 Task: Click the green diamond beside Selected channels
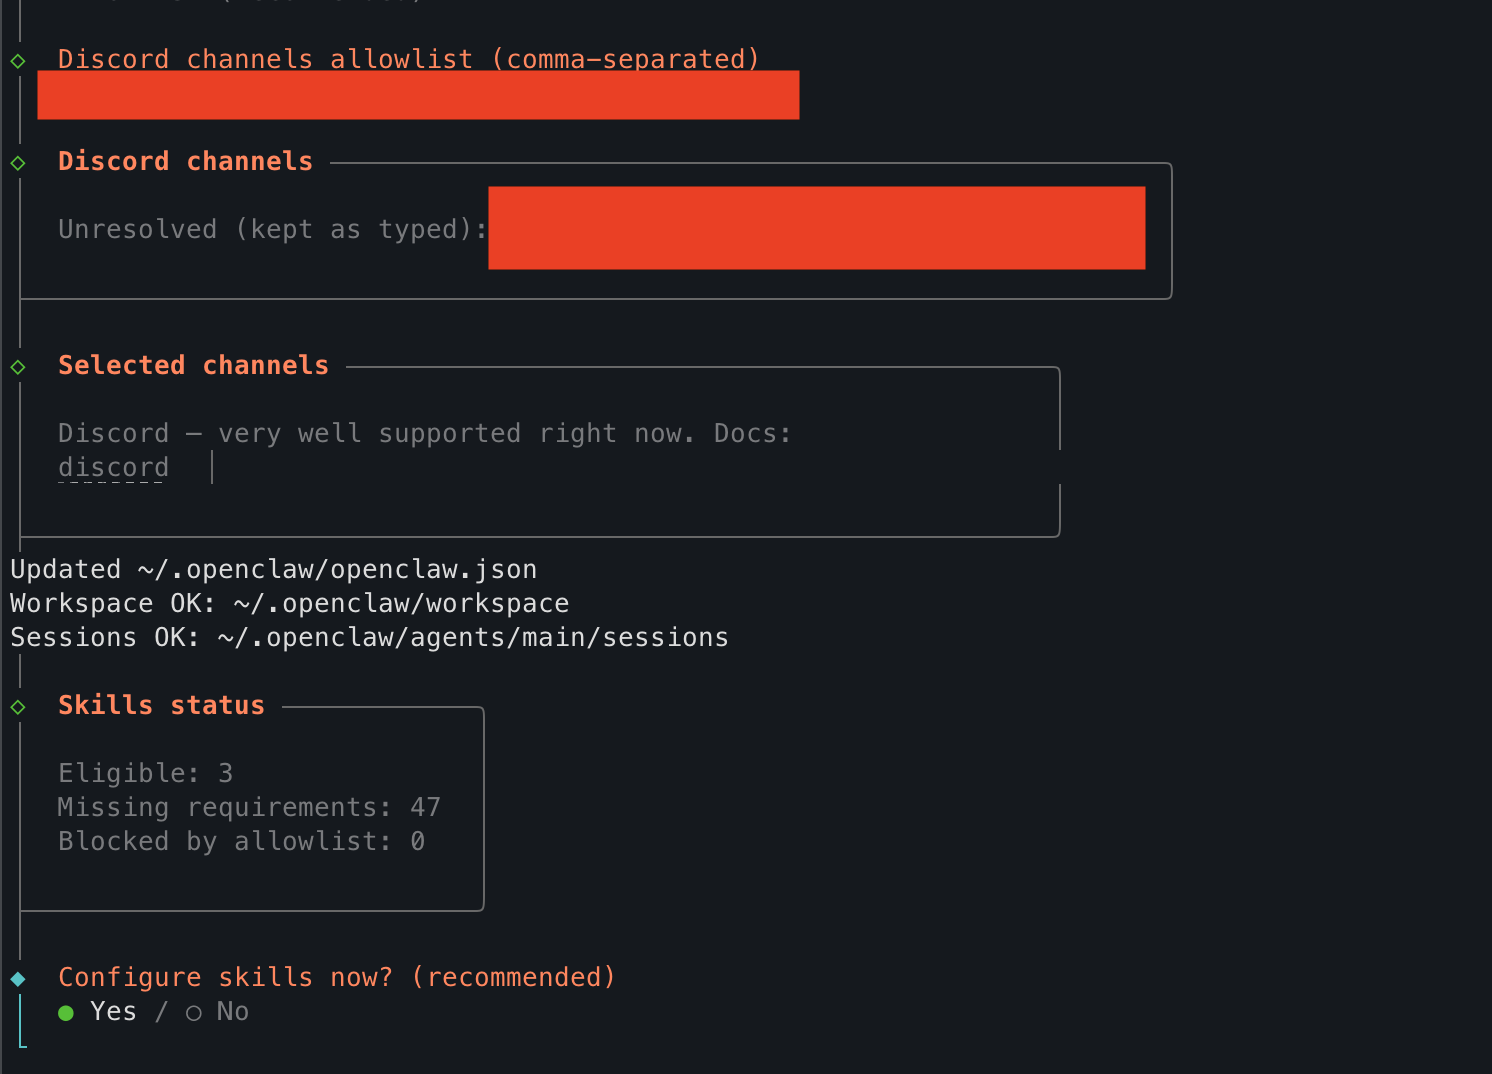tap(18, 367)
